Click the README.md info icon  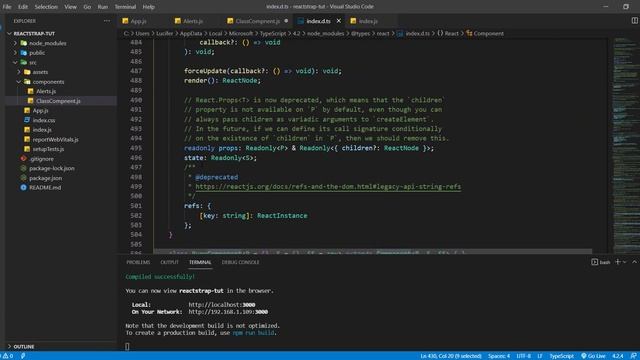[23, 187]
